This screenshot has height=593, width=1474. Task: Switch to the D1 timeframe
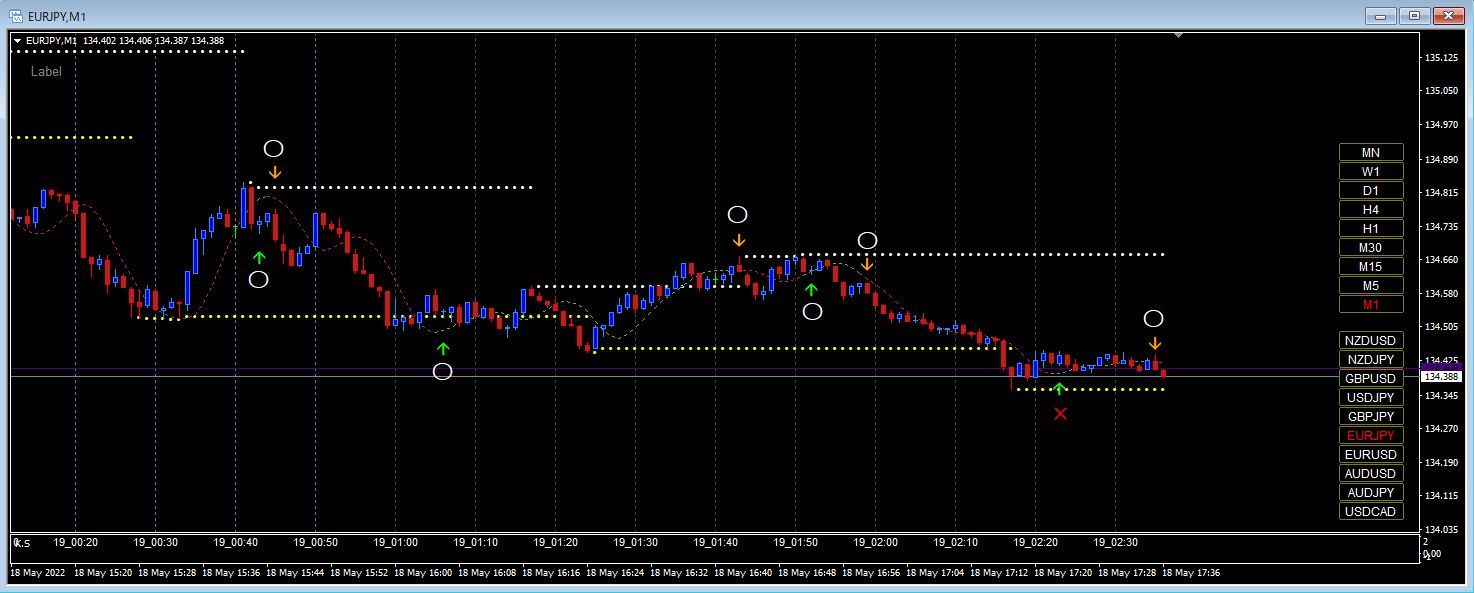click(x=1370, y=190)
